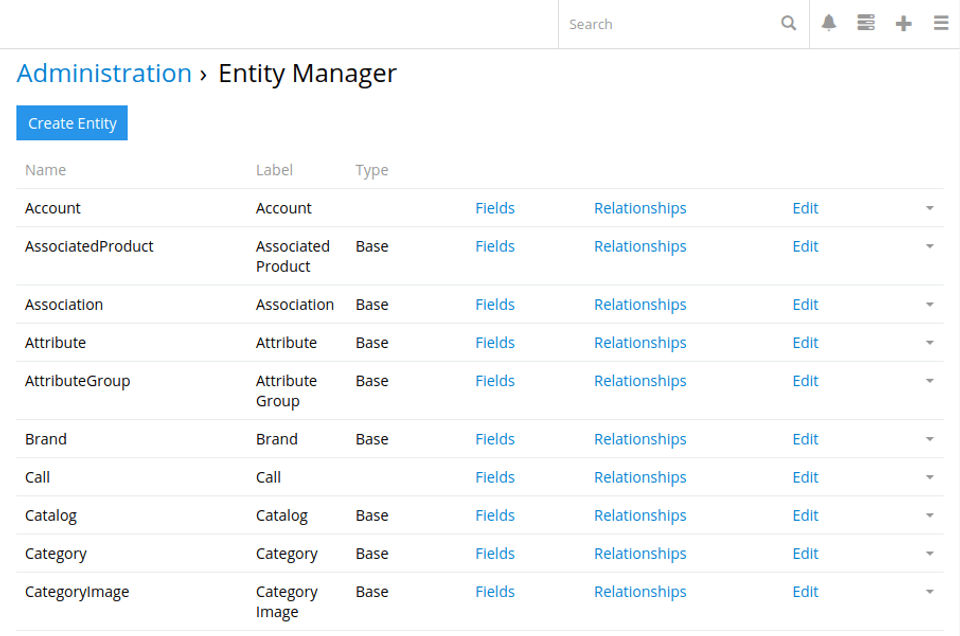This screenshot has height=636, width=960.
Task: Expand the Account row dropdown arrow
Action: pyautogui.click(x=929, y=208)
